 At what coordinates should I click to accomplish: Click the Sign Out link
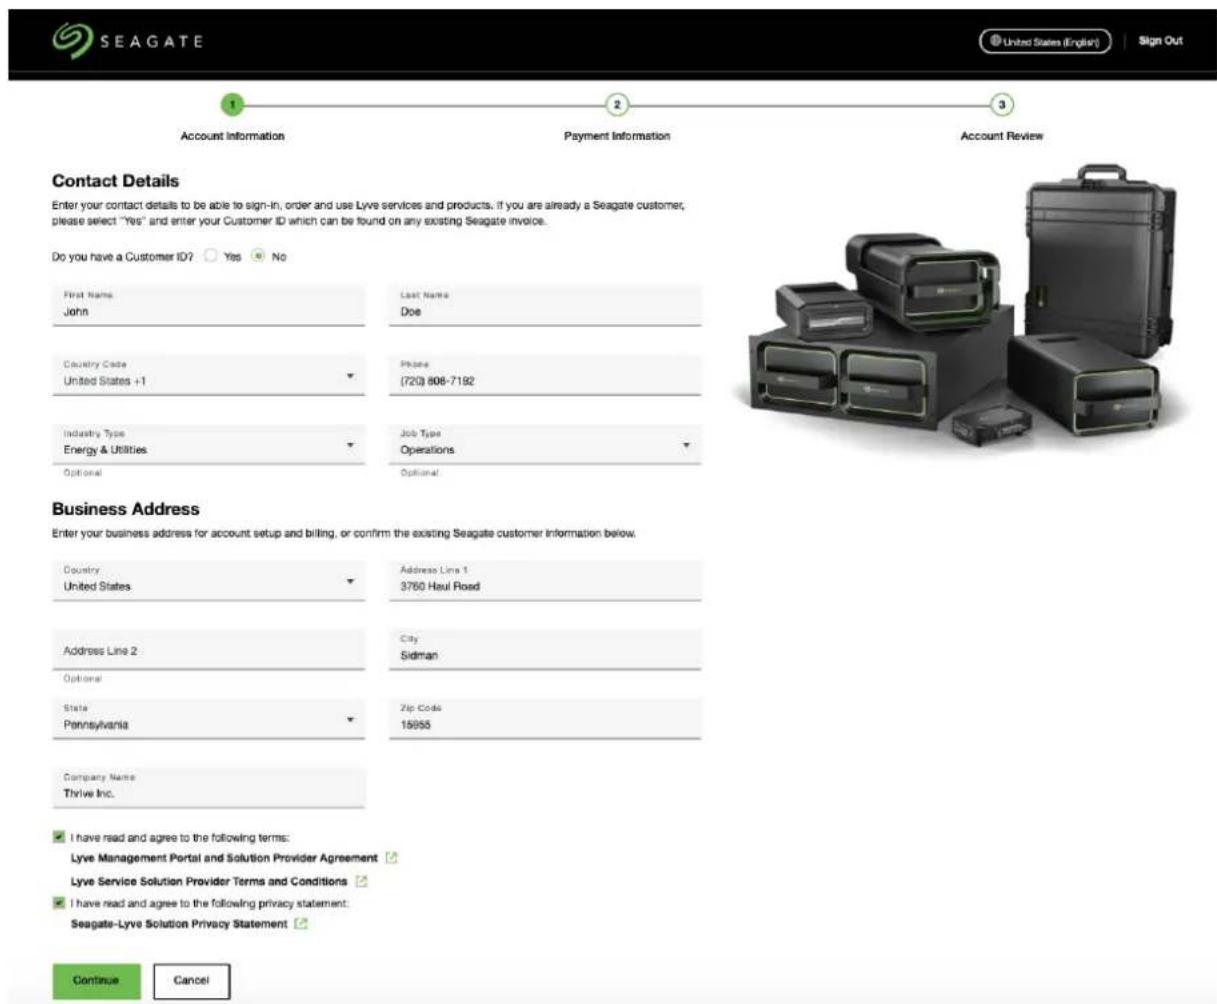point(1160,41)
